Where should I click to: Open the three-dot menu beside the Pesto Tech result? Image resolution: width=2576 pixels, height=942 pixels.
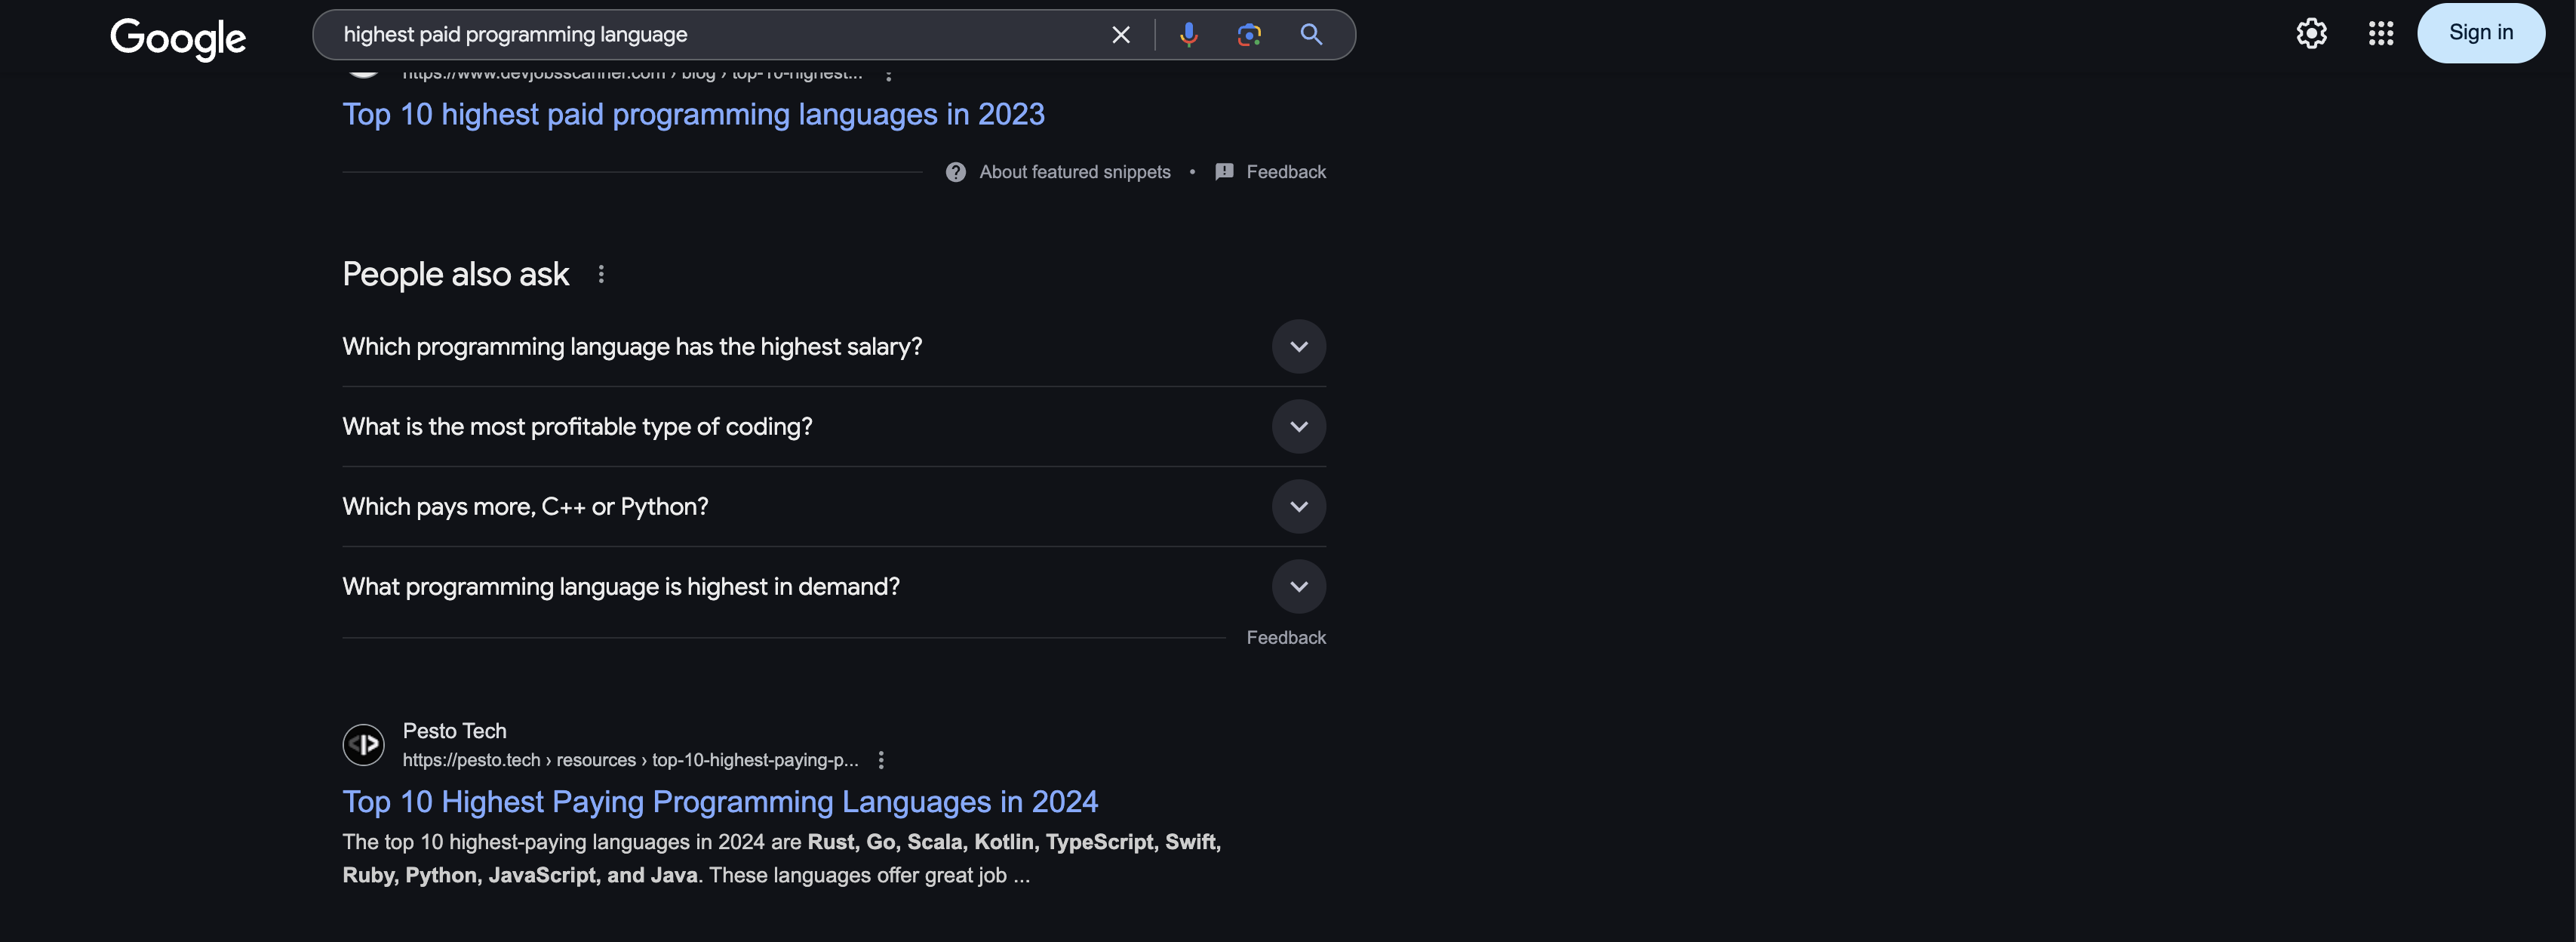pos(881,760)
